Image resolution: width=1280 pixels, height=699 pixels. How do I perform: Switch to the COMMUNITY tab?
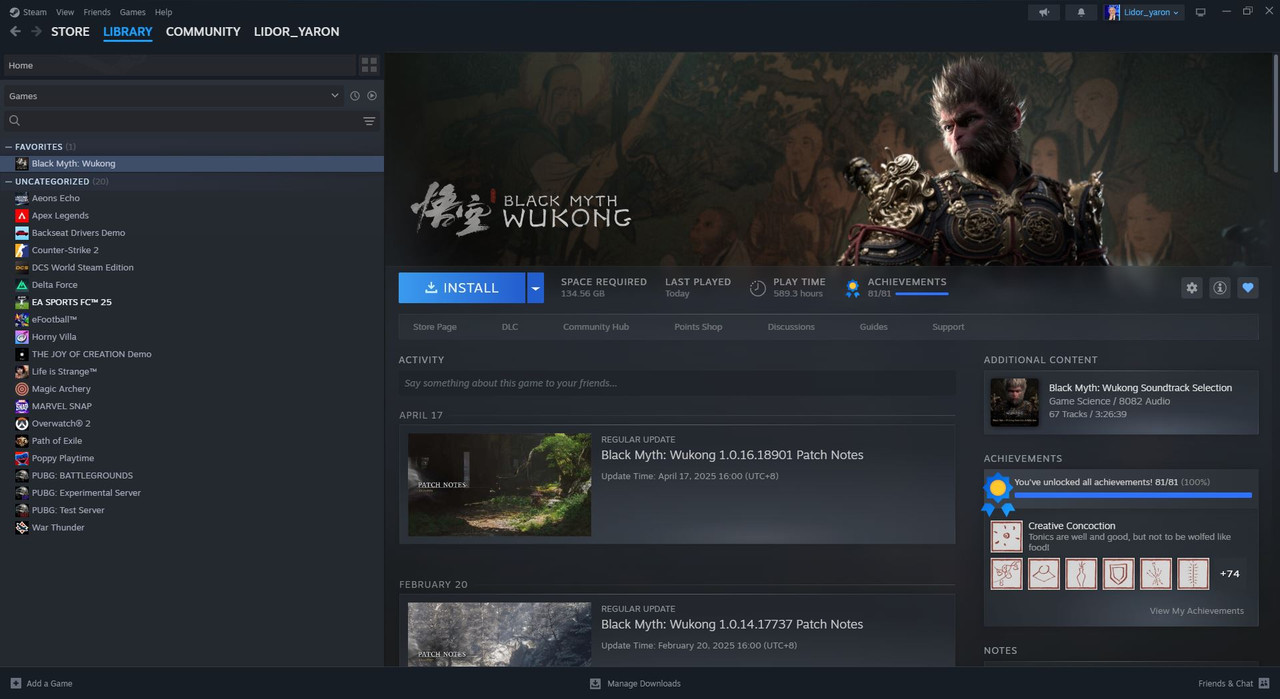tap(203, 32)
